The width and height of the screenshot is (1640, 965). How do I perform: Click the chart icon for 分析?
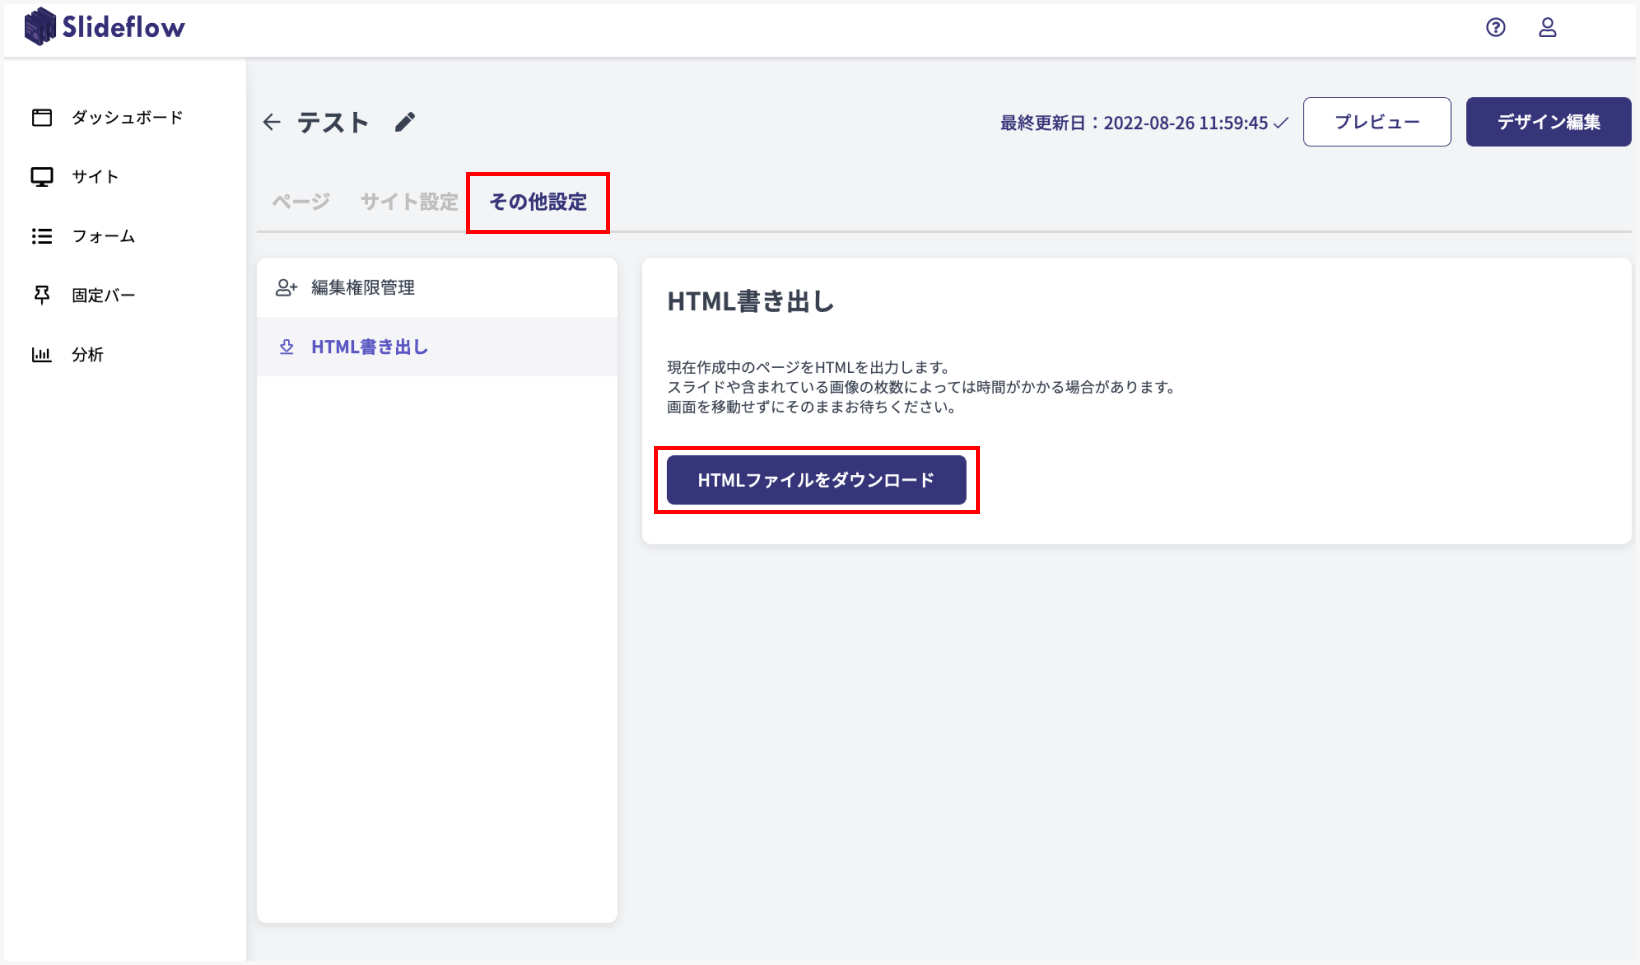42,354
